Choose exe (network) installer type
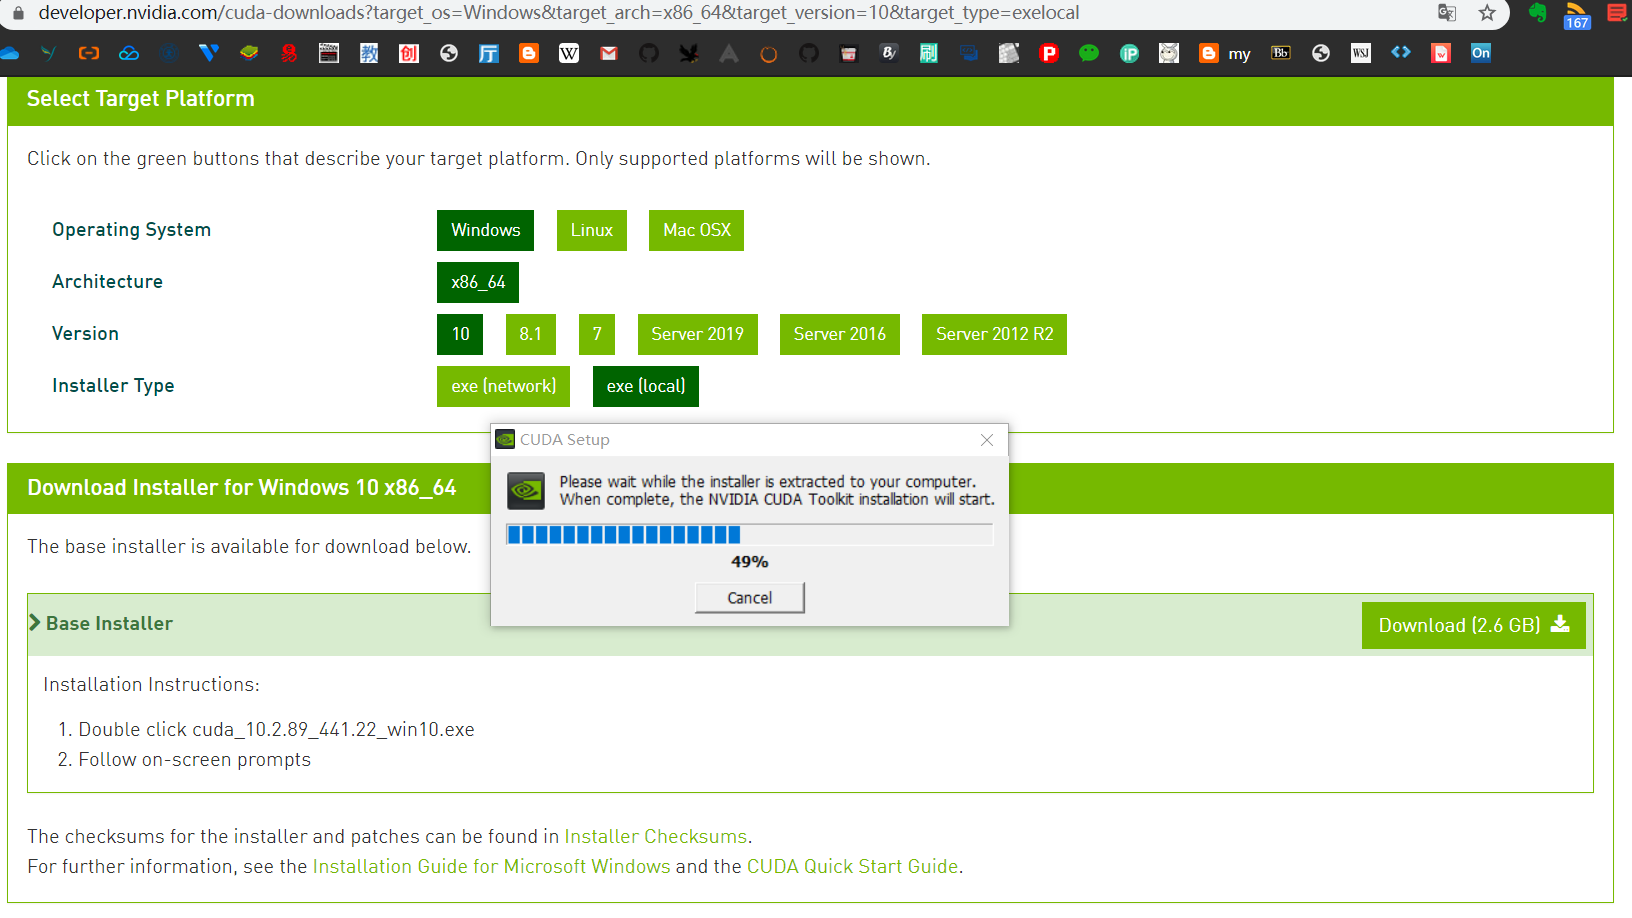Screen dimensions: 1632x918 [x=503, y=386]
